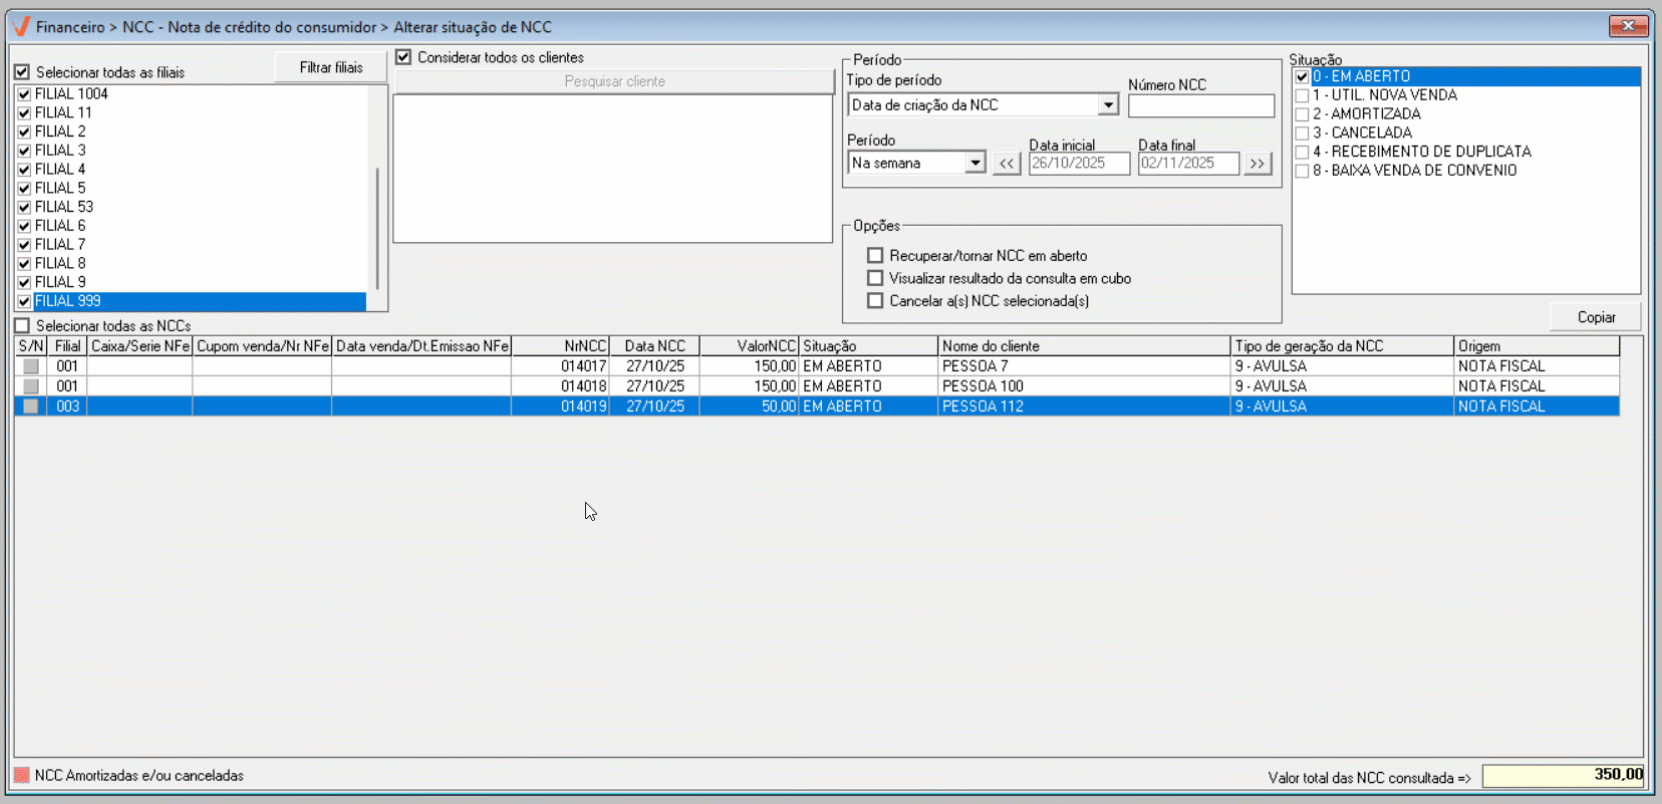Image resolution: width=1662 pixels, height=804 pixels.
Task: Close the Alterar situação de NCC window
Action: pyautogui.click(x=1628, y=26)
